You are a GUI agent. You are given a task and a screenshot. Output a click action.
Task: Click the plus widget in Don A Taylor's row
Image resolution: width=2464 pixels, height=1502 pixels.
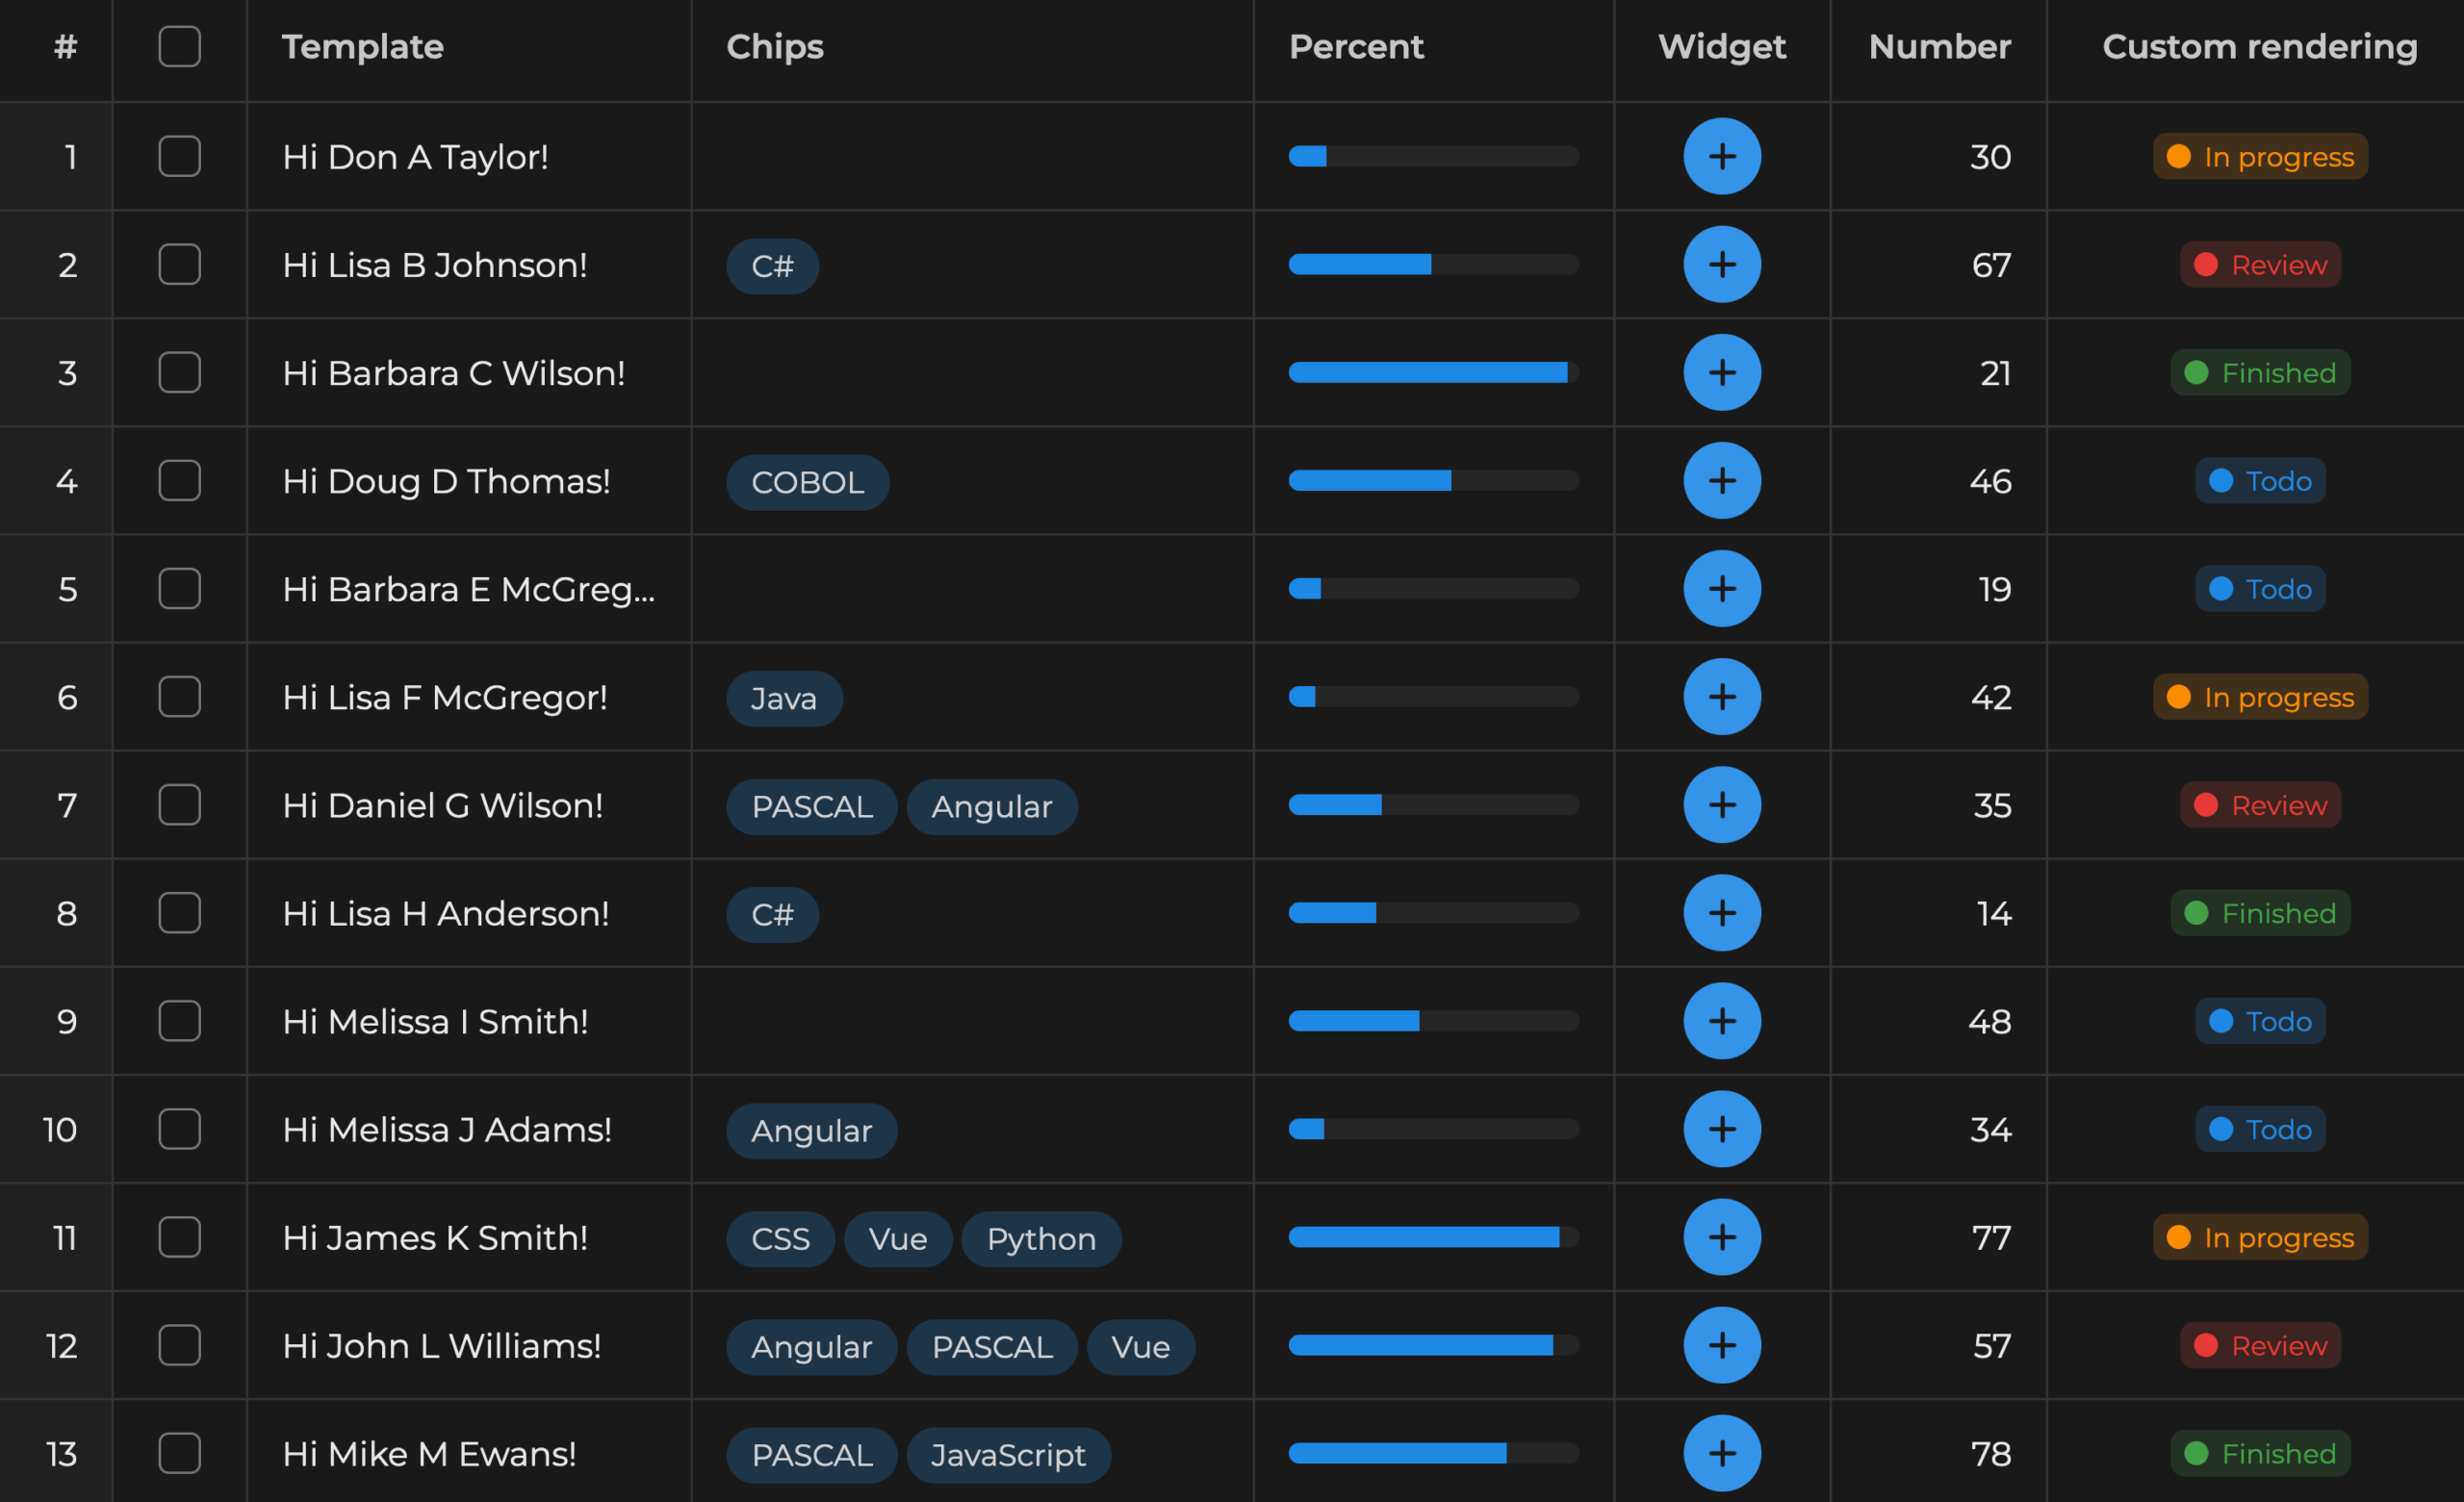[x=1721, y=156]
